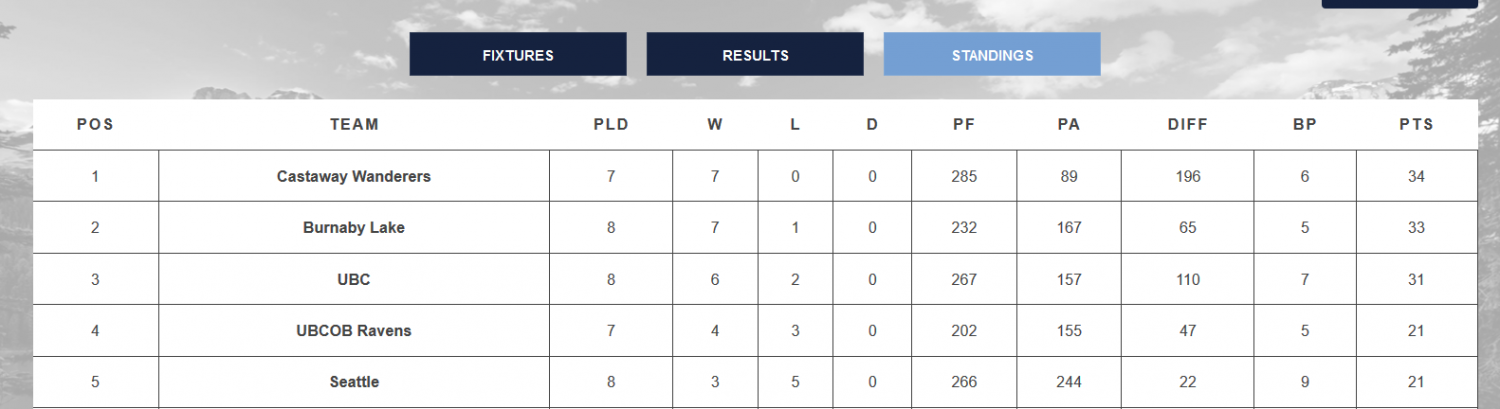Click the UBCOB Ravens team name
Viewport: 1500px width, 409px height.
(354, 331)
